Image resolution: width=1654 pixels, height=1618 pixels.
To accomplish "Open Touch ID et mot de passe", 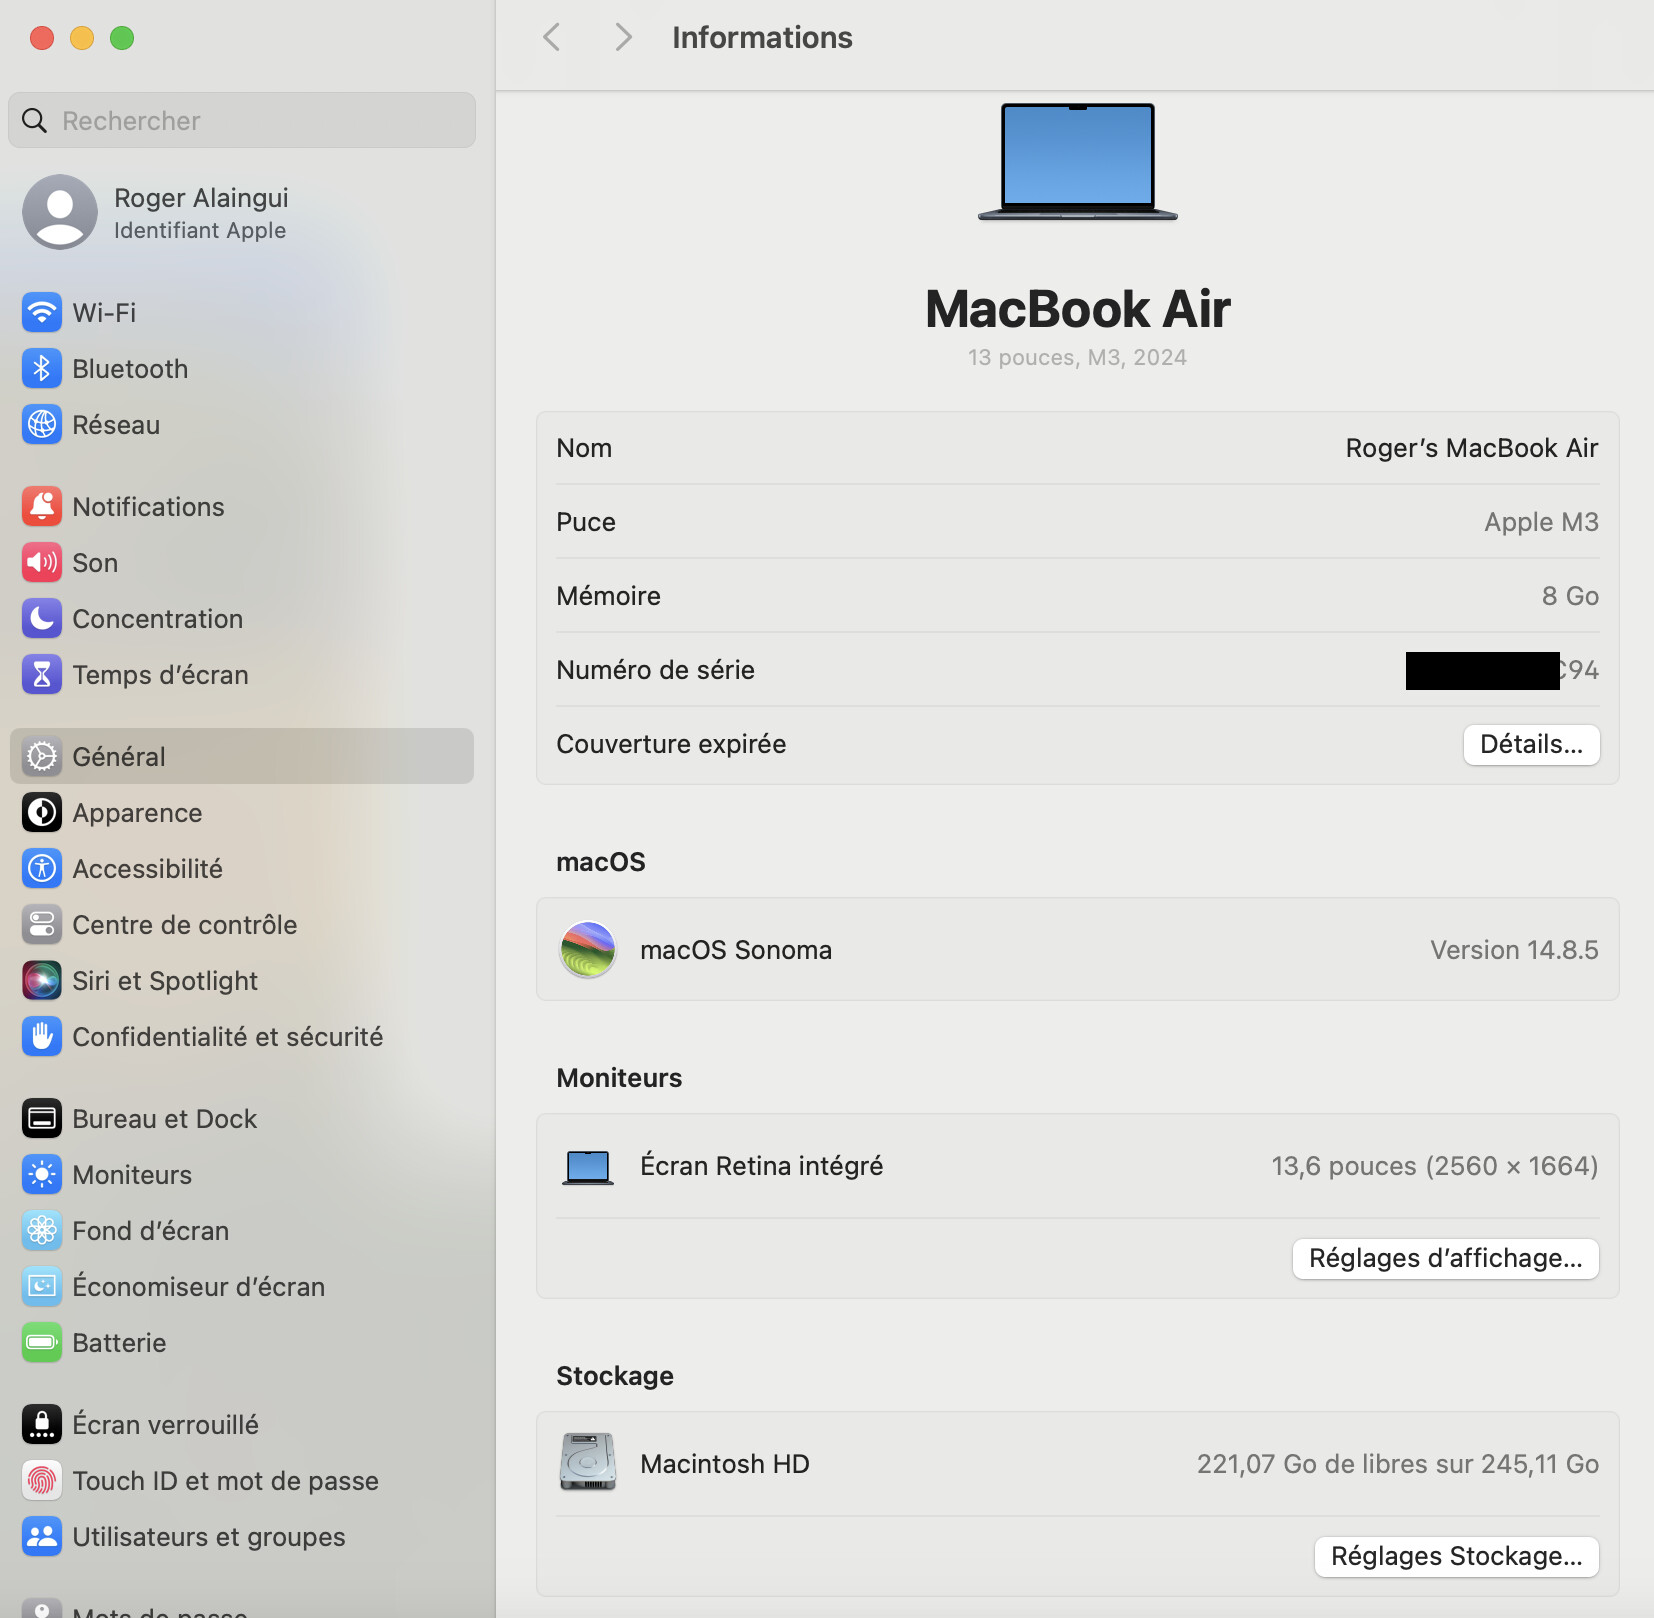I will point(225,1480).
